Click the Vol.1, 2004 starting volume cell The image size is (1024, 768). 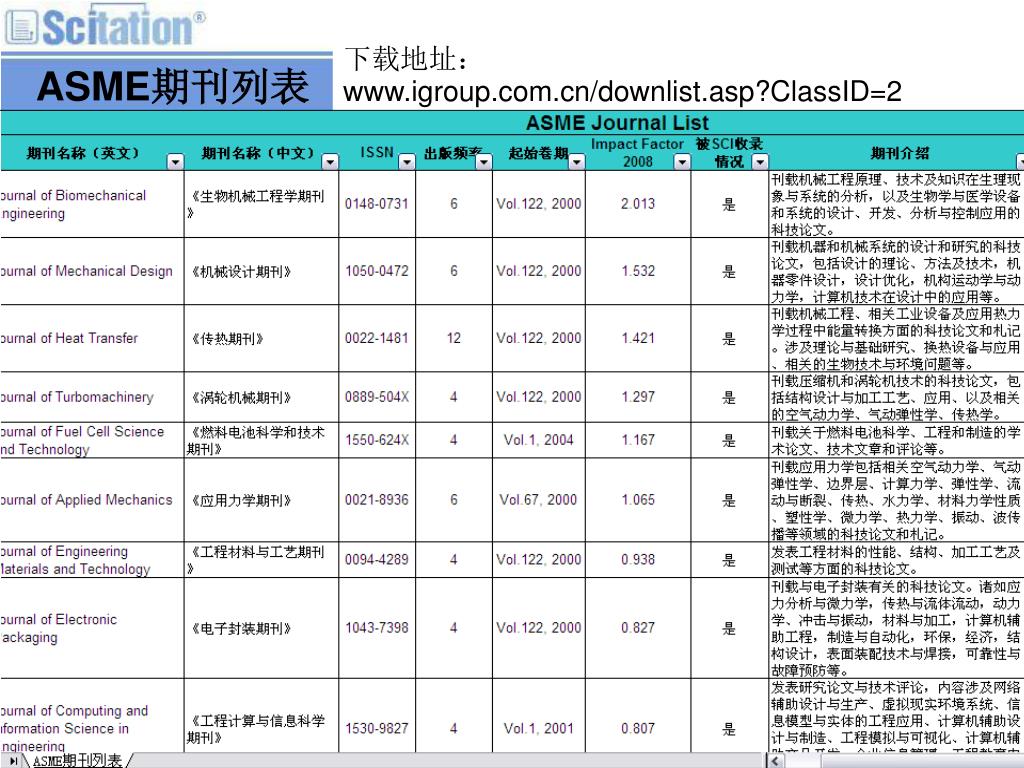click(x=539, y=440)
